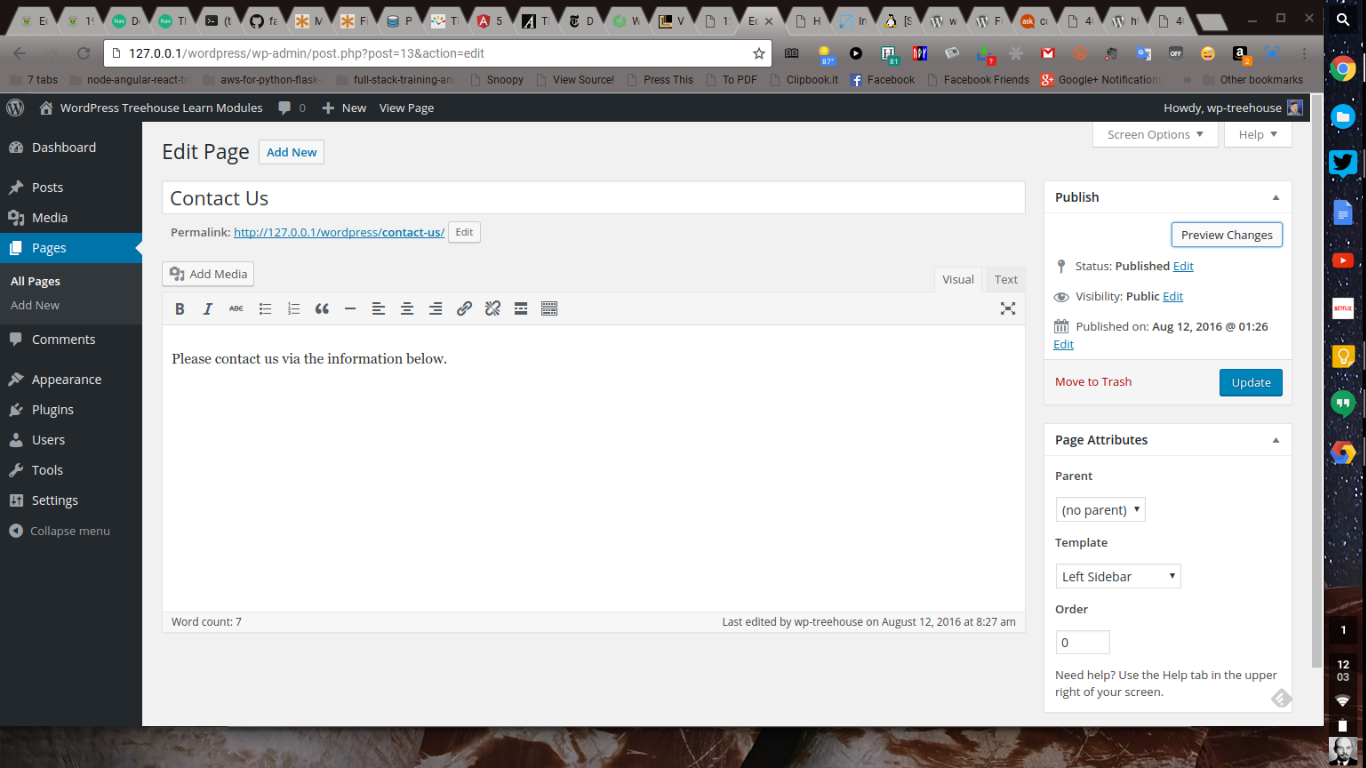Open the Parent page dropdown
Screen dimensions: 1366x768
(1100, 510)
